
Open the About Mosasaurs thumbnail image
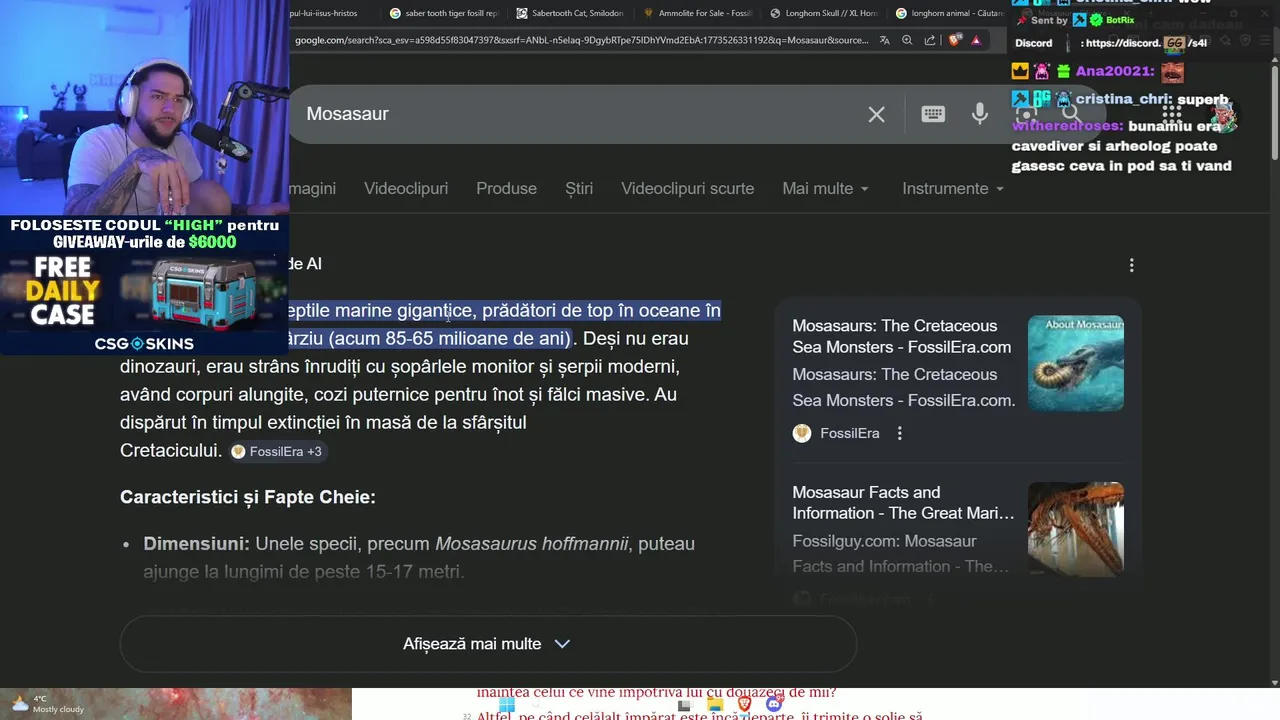[1076, 363]
